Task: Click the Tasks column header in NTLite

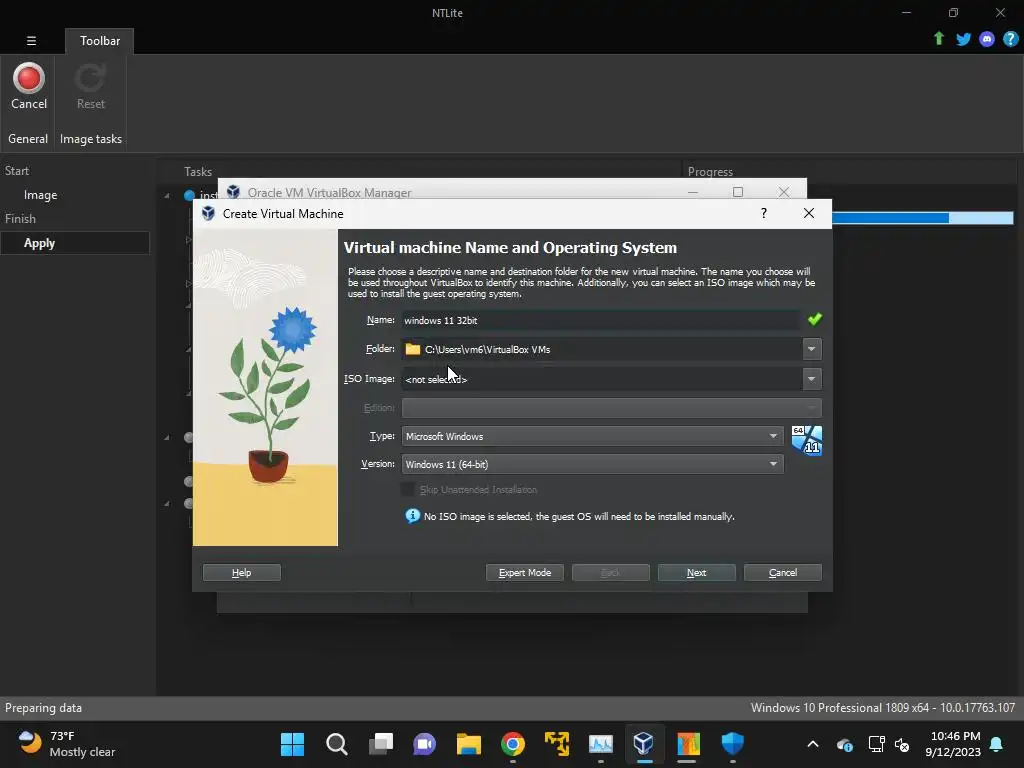Action: point(198,171)
